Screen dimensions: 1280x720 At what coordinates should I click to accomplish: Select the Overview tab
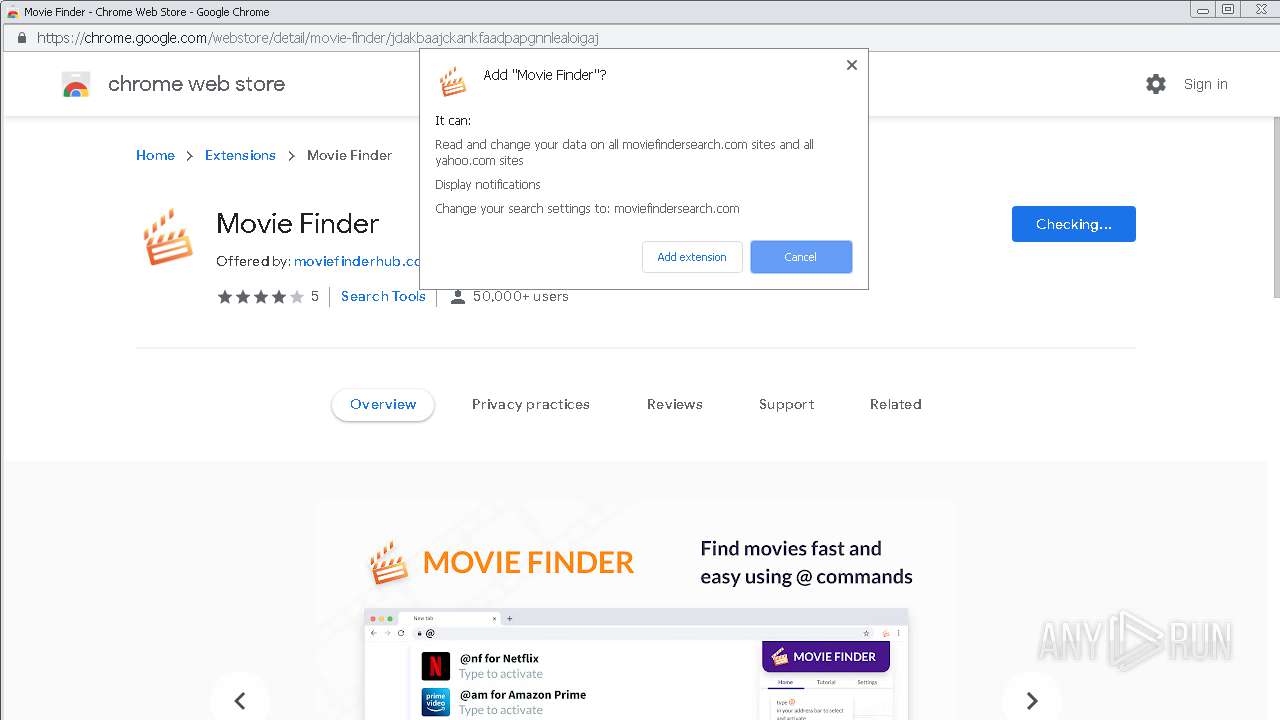coord(383,404)
